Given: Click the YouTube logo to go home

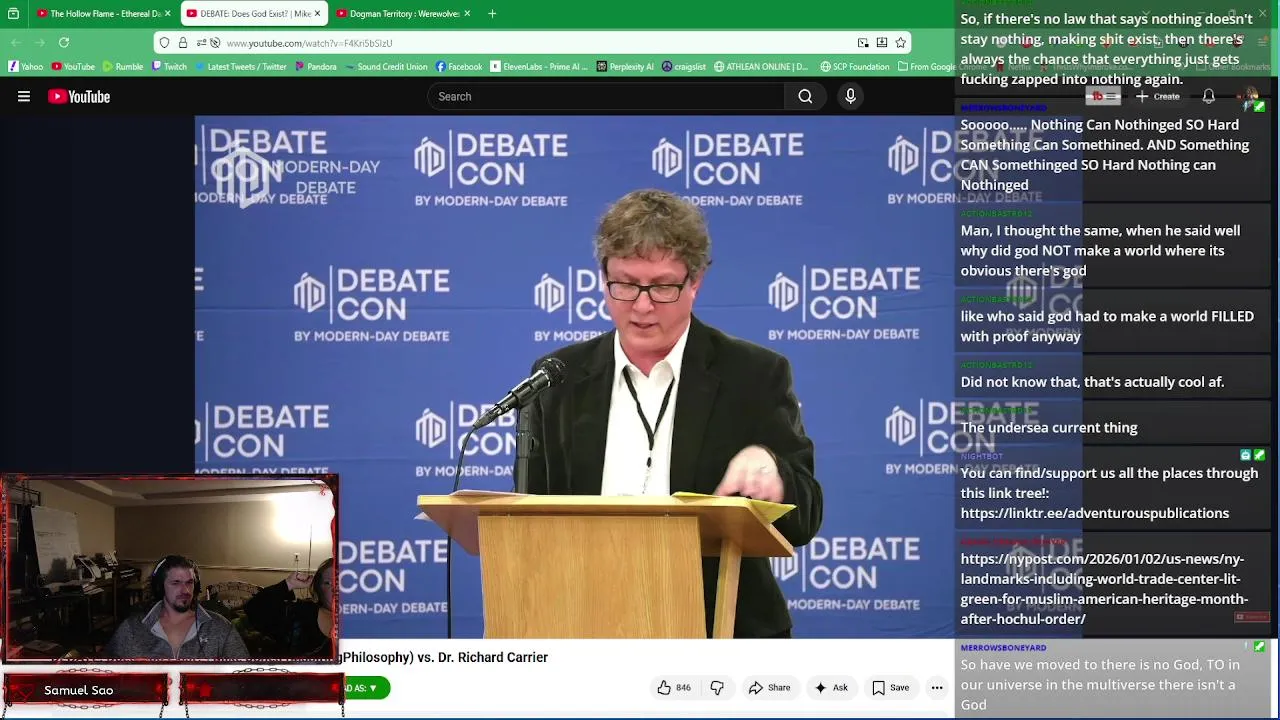Looking at the screenshot, I should (x=79, y=97).
